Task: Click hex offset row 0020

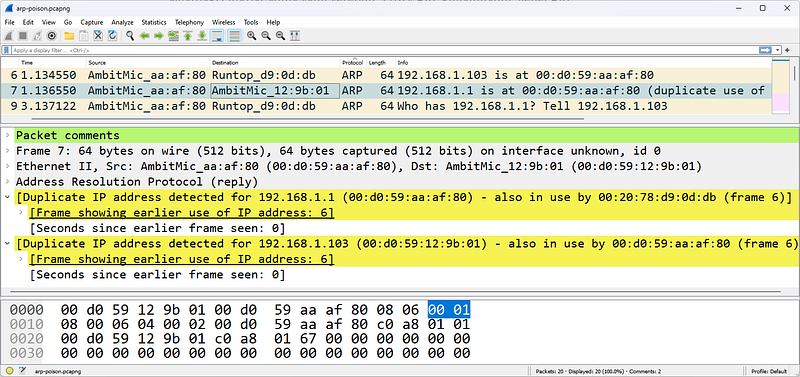Action: 27,338
